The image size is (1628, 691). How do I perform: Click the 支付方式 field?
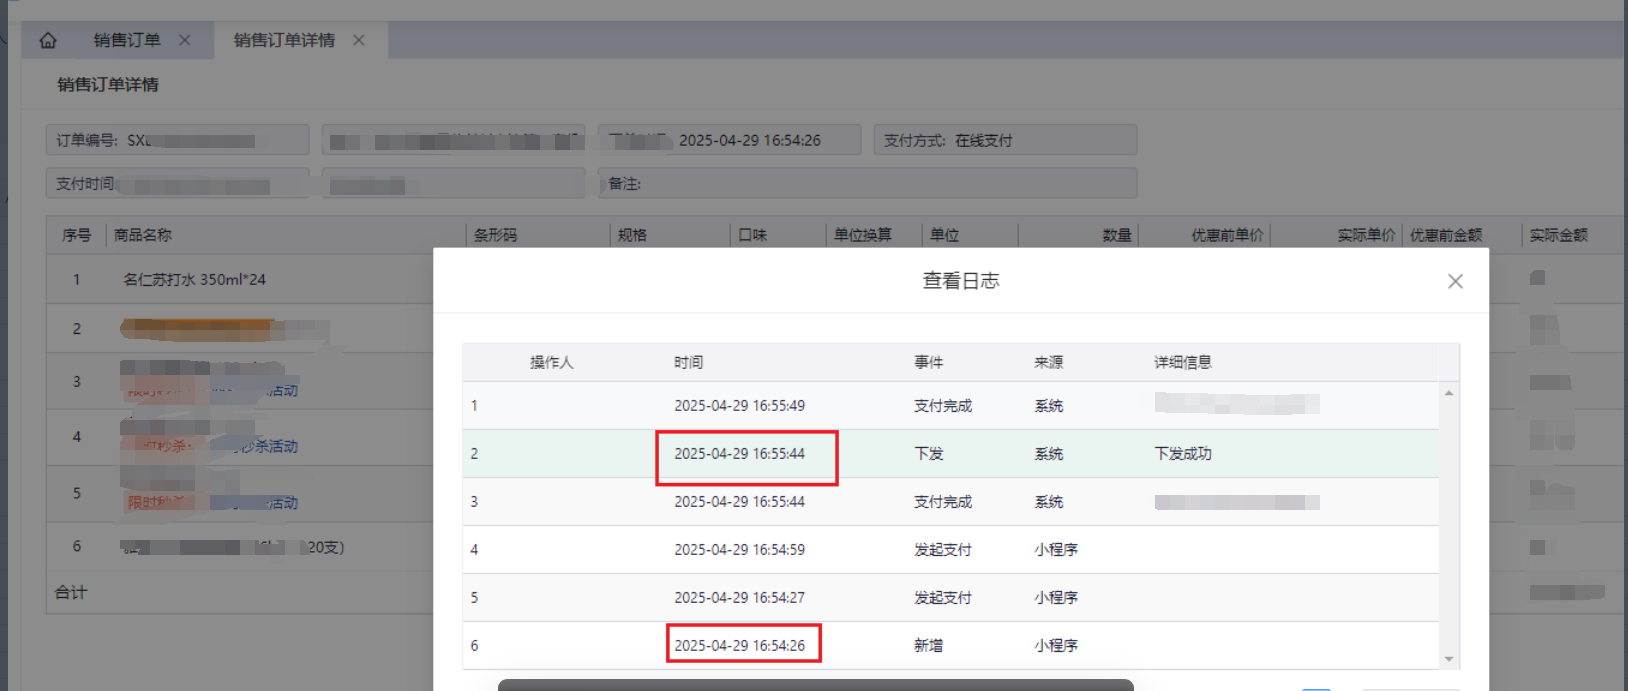(x=1004, y=140)
